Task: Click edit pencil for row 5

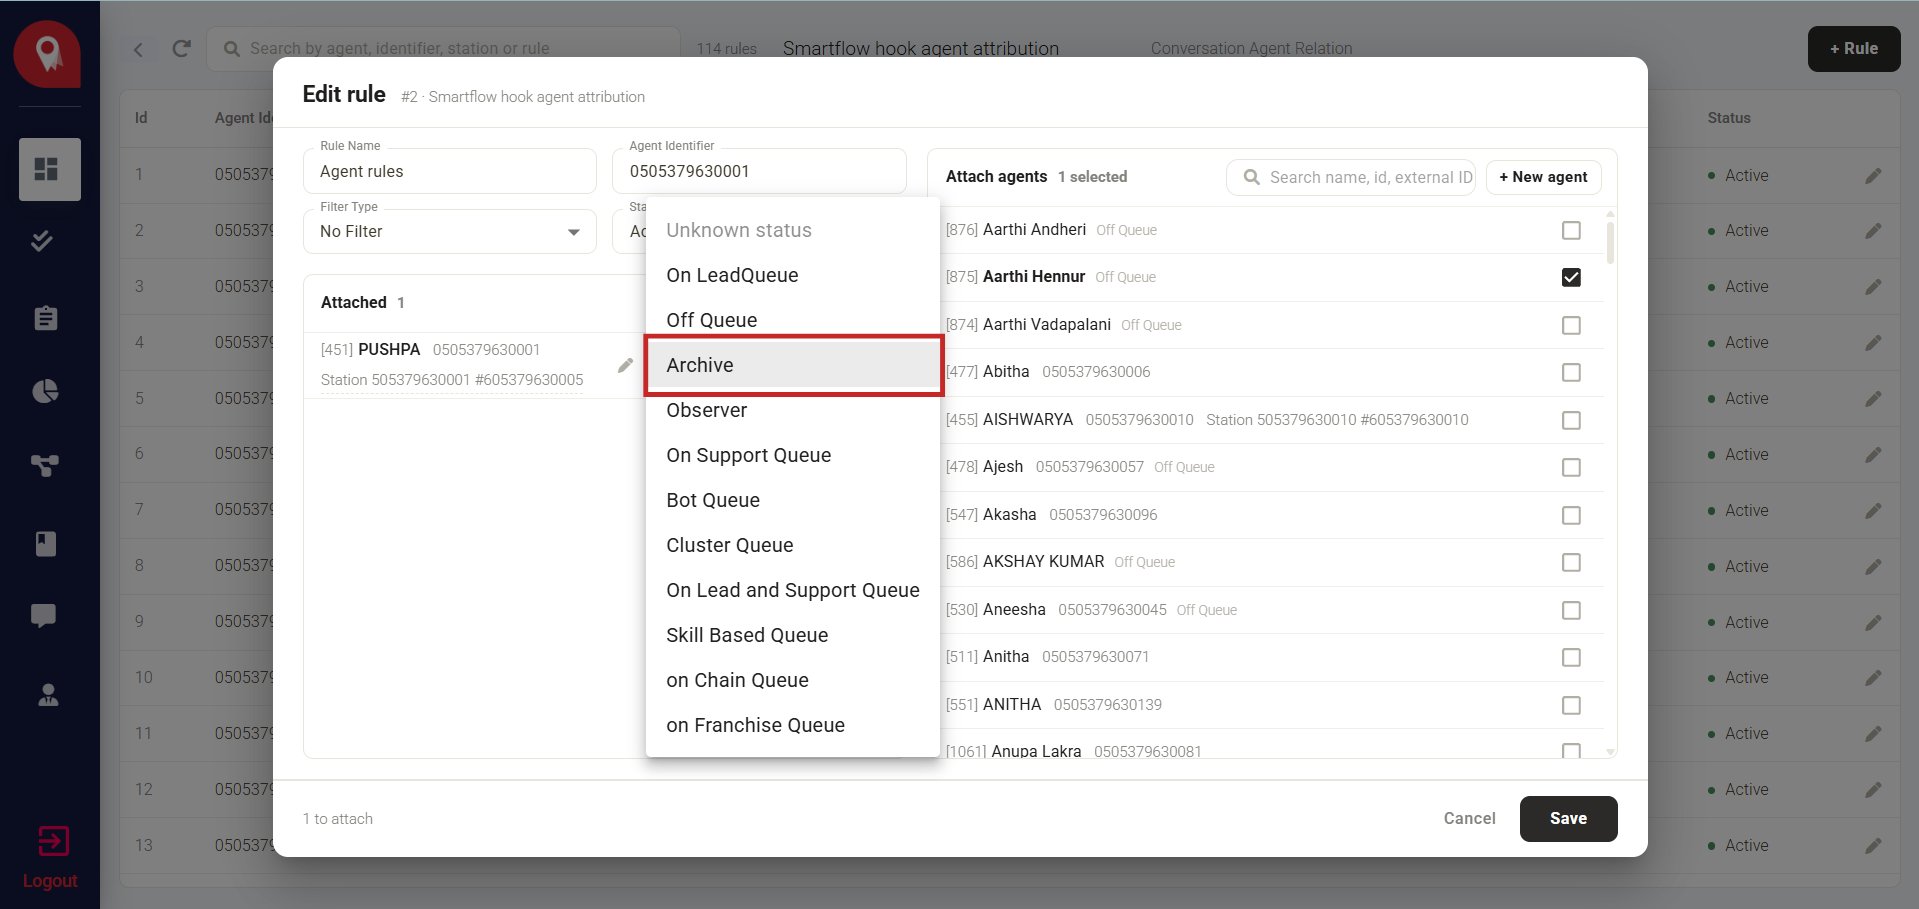Action: [x=1873, y=399]
